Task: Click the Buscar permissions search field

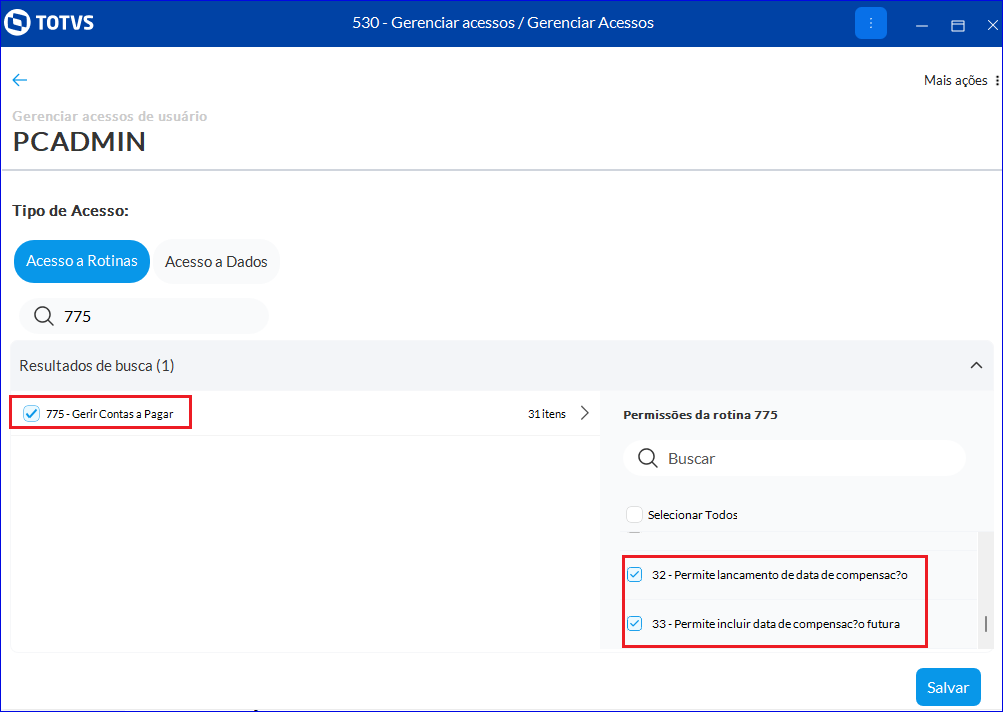Action: (810, 458)
